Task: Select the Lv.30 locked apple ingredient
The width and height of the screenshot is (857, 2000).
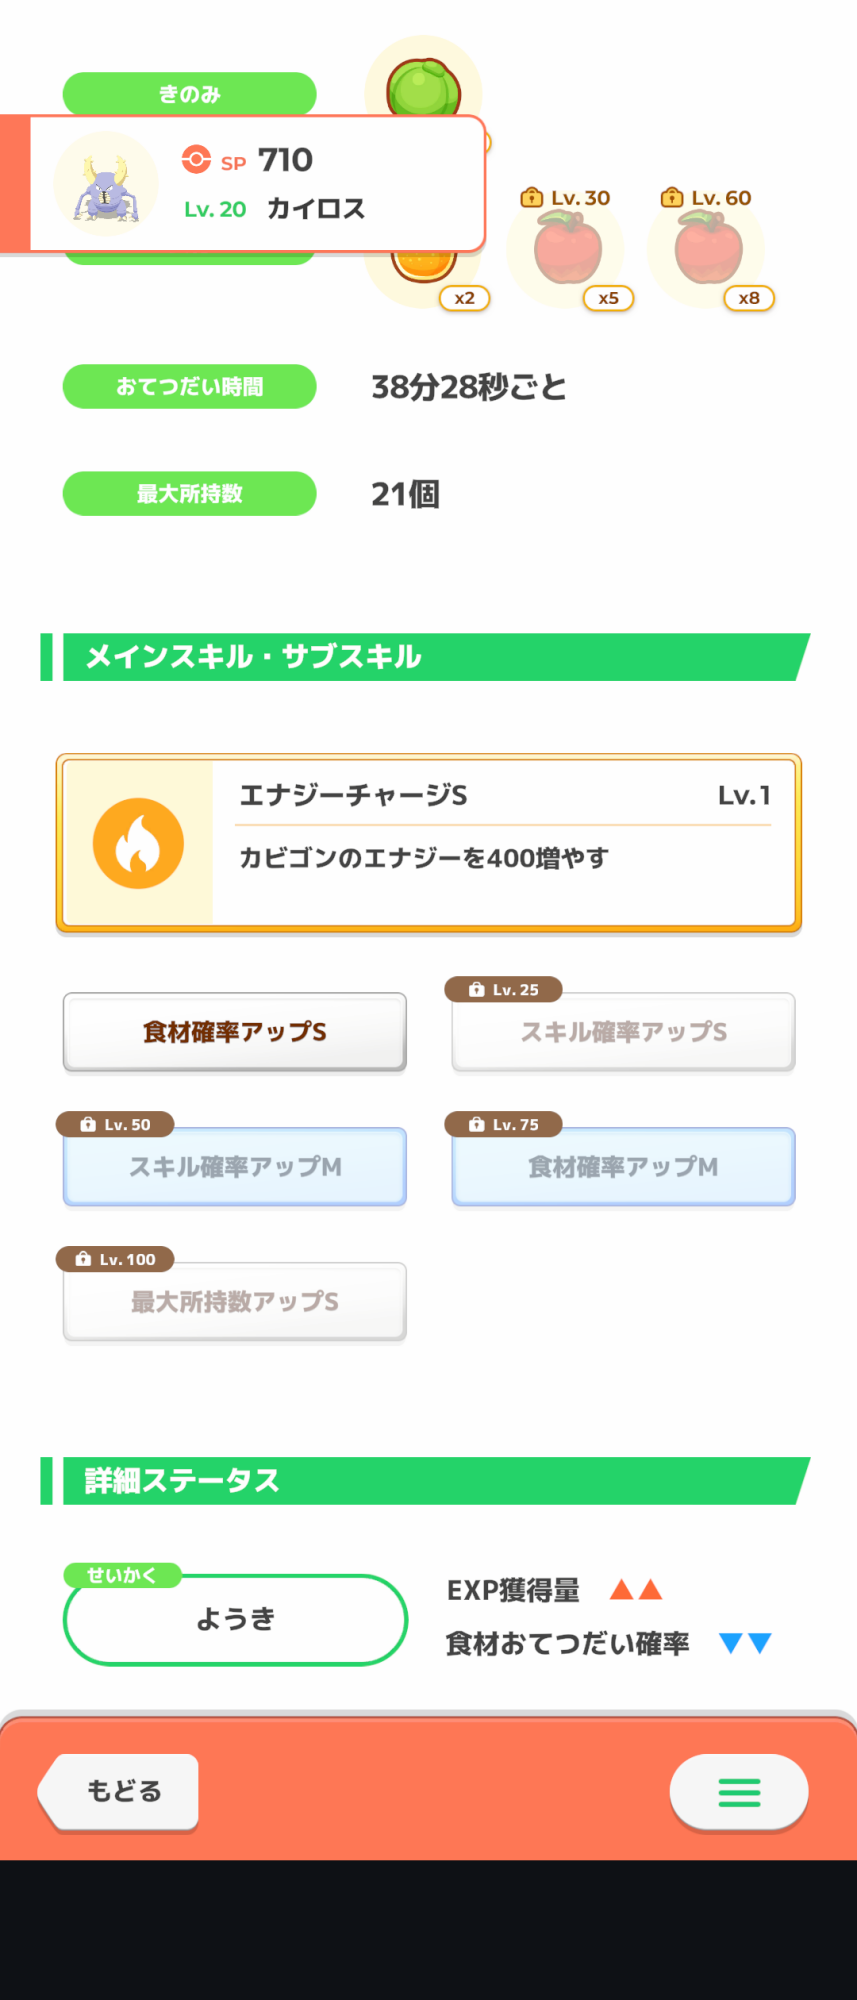Action: click(x=566, y=250)
